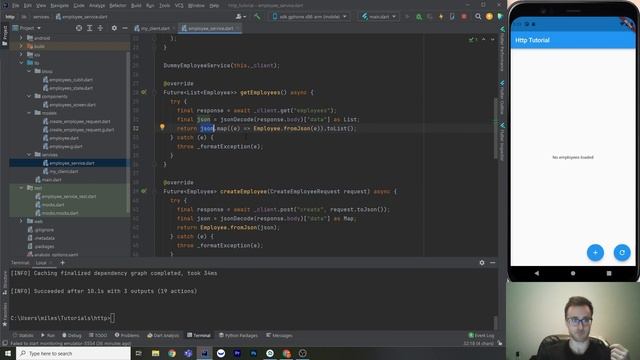Open the Event Log
640x360 pixels.
[x=481, y=336]
